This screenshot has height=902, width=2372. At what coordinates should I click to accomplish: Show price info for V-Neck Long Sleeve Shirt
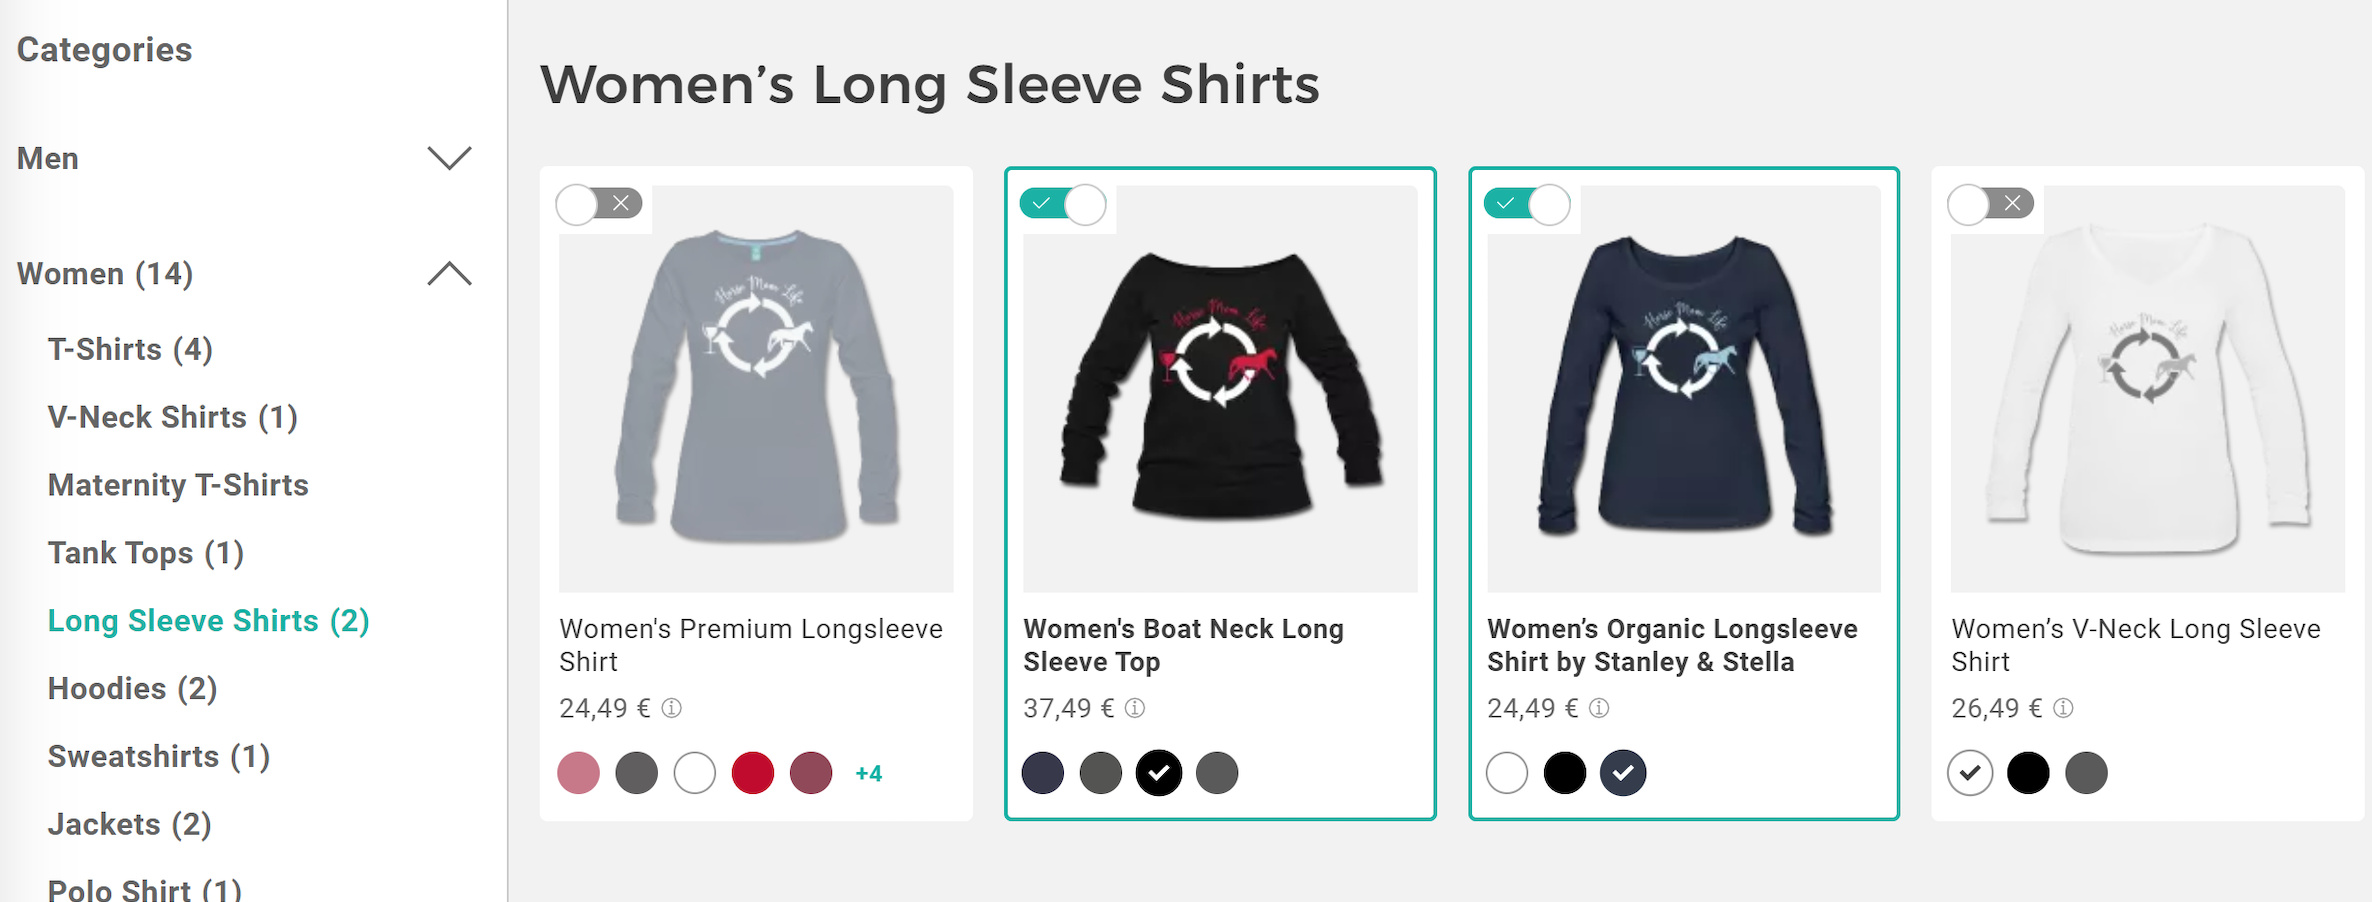pos(2063,708)
